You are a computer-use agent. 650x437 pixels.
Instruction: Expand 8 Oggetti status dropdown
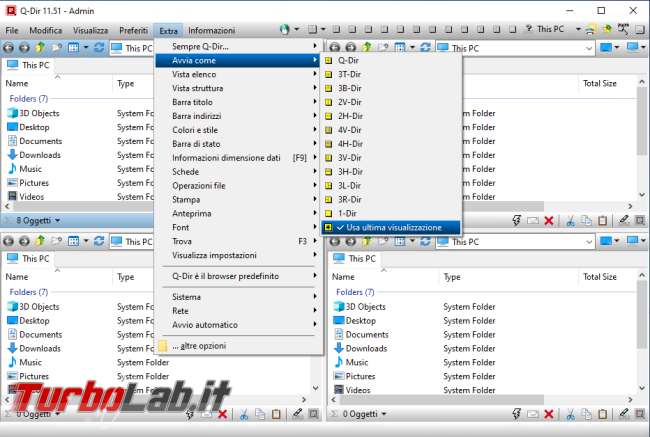coord(57,221)
